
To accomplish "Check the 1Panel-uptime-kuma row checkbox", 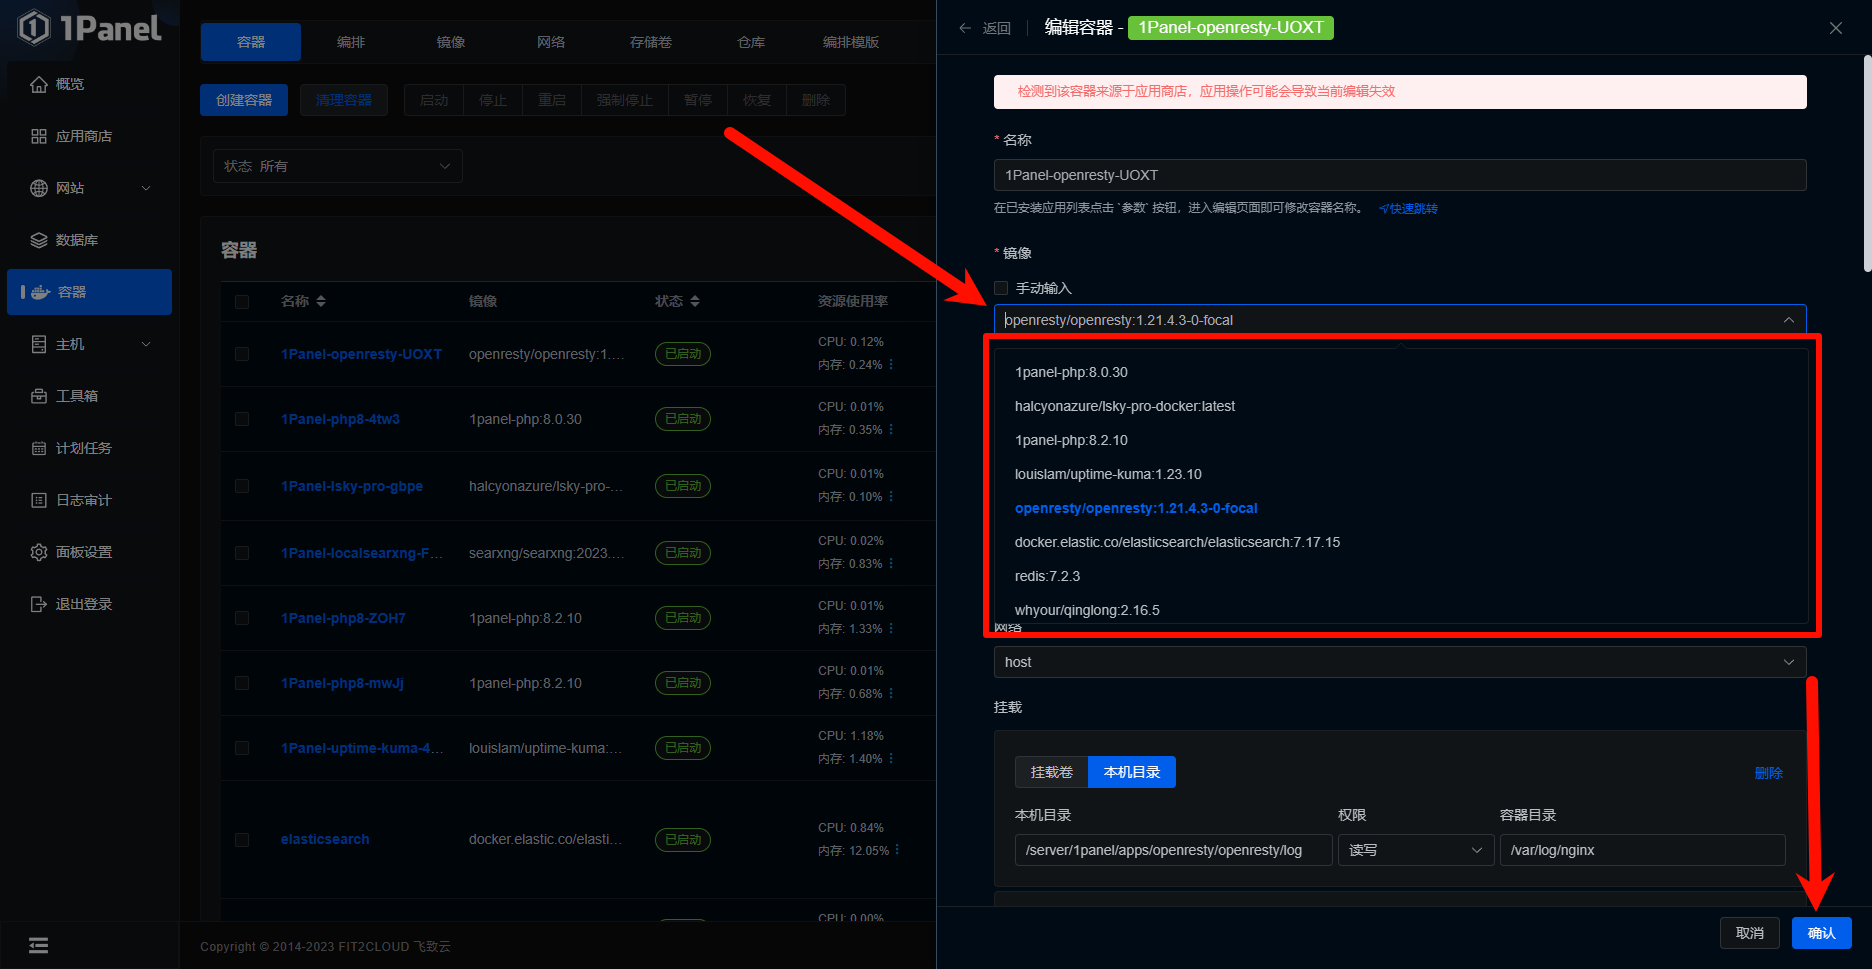I will (x=242, y=748).
